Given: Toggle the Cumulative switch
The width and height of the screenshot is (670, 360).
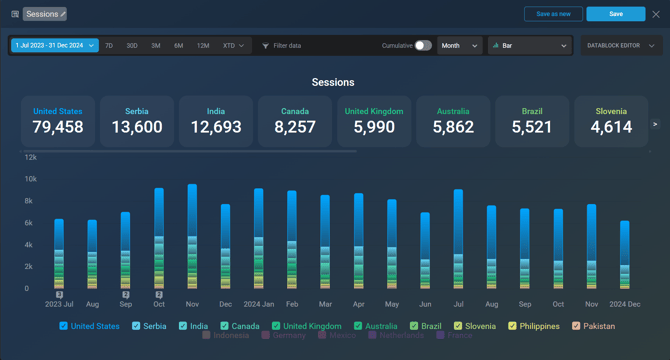Looking at the screenshot, I should point(423,45).
